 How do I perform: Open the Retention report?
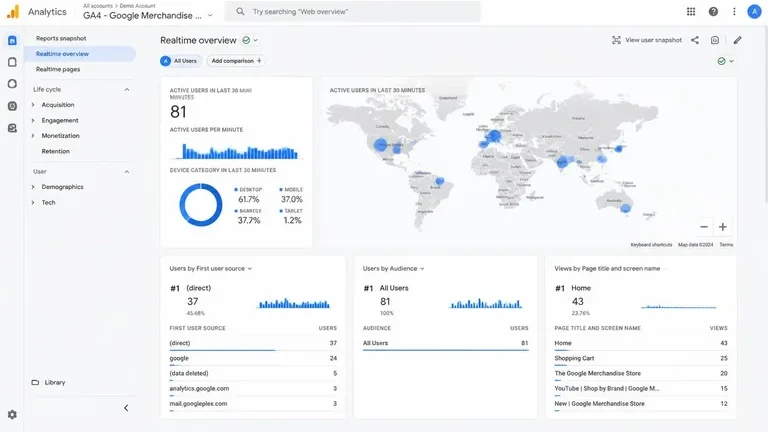[x=55, y=151]
